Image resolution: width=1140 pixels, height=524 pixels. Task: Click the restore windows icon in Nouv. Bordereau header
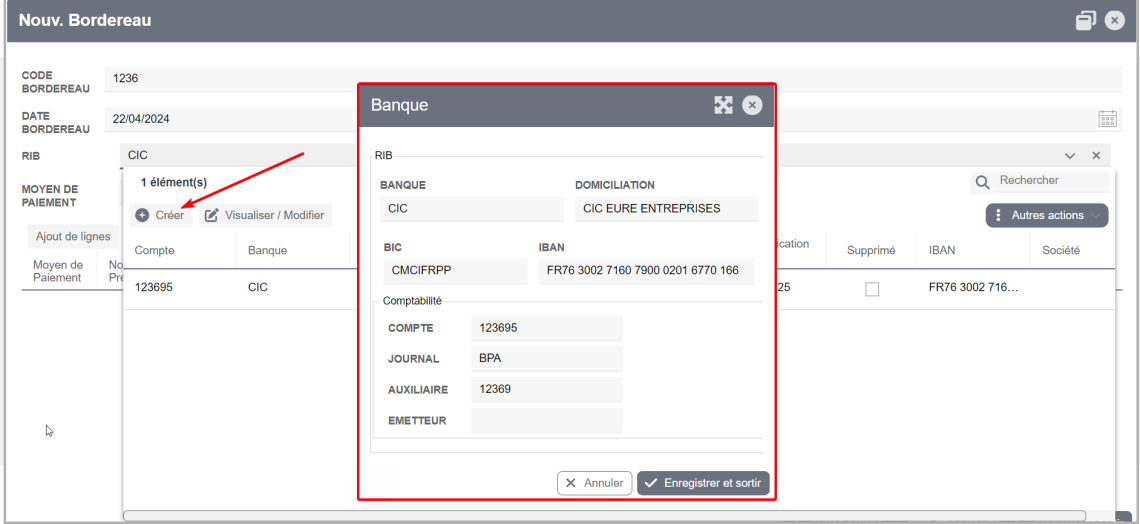pyautogui.click(x=1085, y=20)
